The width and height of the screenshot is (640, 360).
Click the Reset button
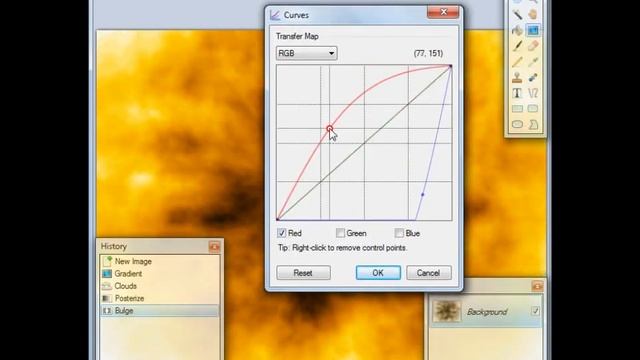pos(303,273)
